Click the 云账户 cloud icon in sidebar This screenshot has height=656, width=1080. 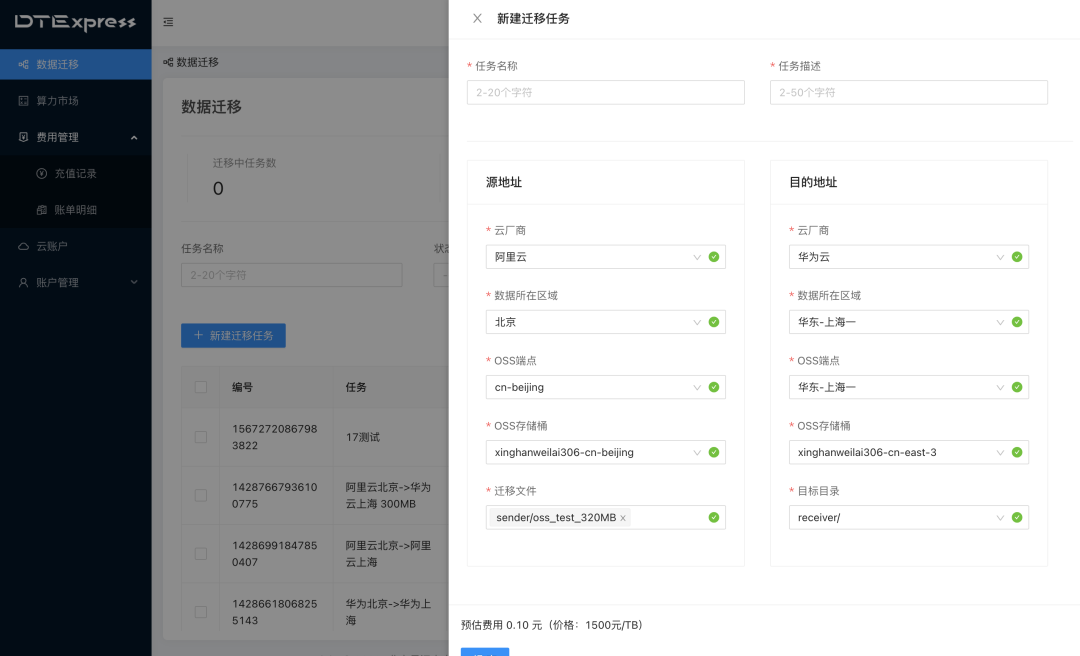[x=24, y=246]
